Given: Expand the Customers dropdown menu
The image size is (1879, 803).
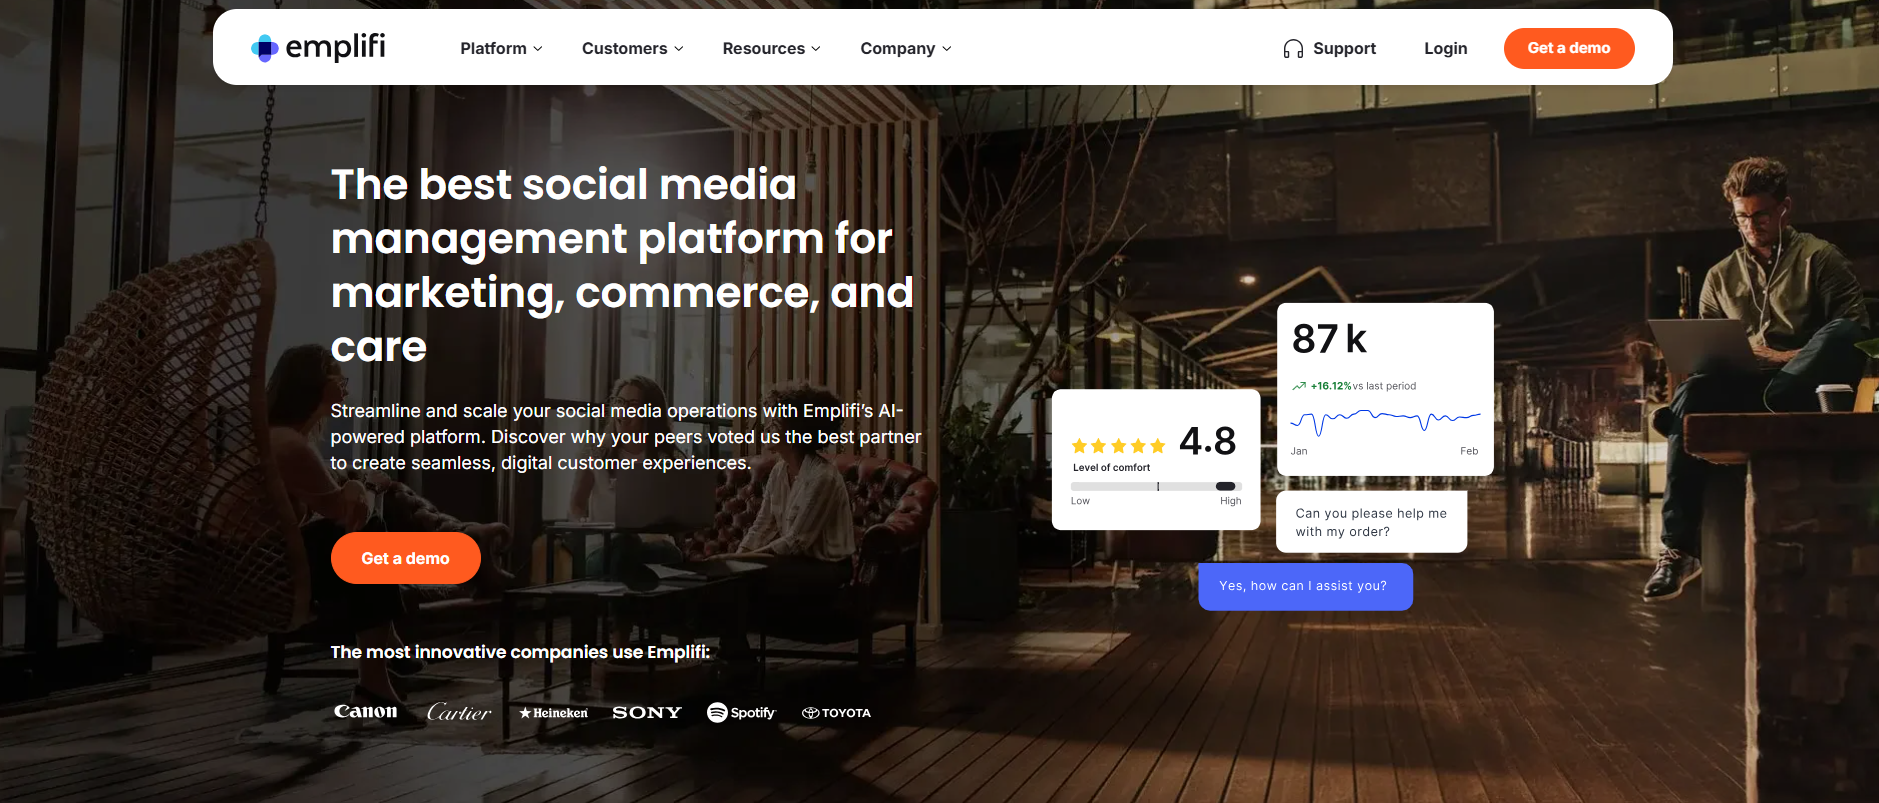Looking at the screenshot, I should (632, 48).
